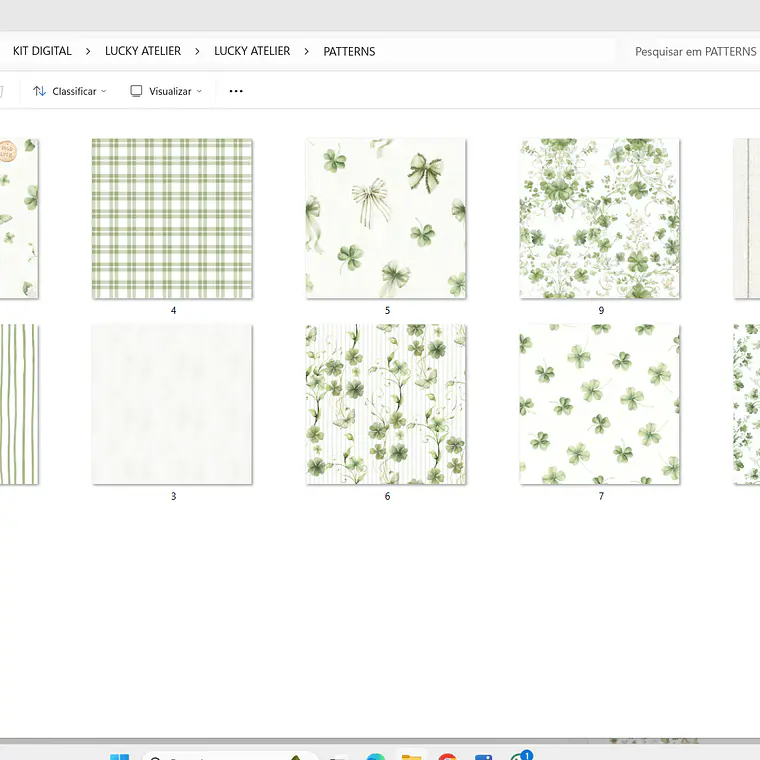This screenshot has width=760, height=760.
Task: Select the scattered clovers pattern file 7
Action: tap(600, 404)
